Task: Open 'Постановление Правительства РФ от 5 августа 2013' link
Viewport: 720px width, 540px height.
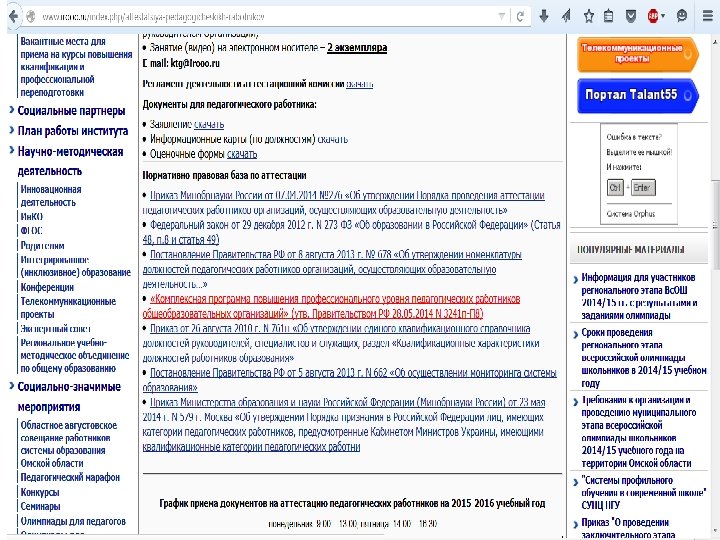Action: click(x=349, y=380)
